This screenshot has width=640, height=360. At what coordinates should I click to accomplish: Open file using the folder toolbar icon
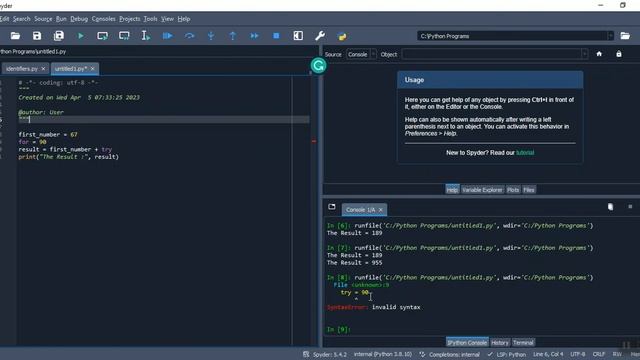[x=15, y=36]
